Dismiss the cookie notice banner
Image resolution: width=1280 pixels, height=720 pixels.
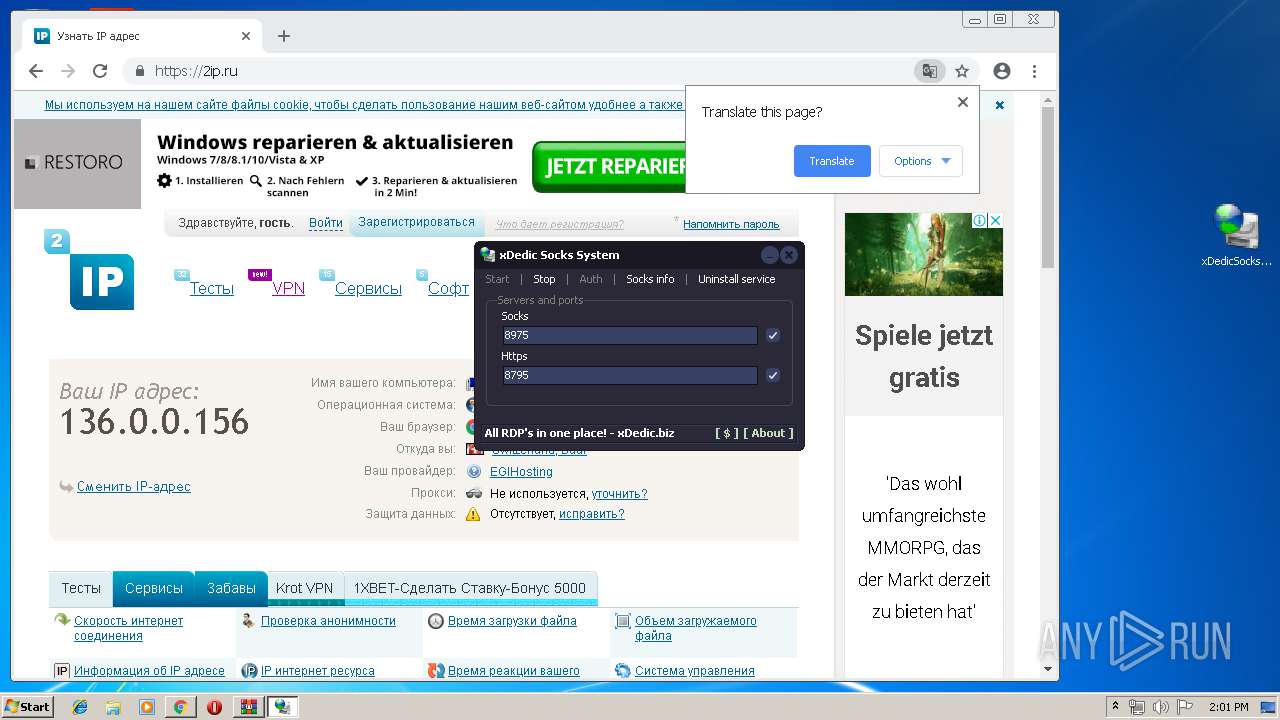[x=999, y=105]
